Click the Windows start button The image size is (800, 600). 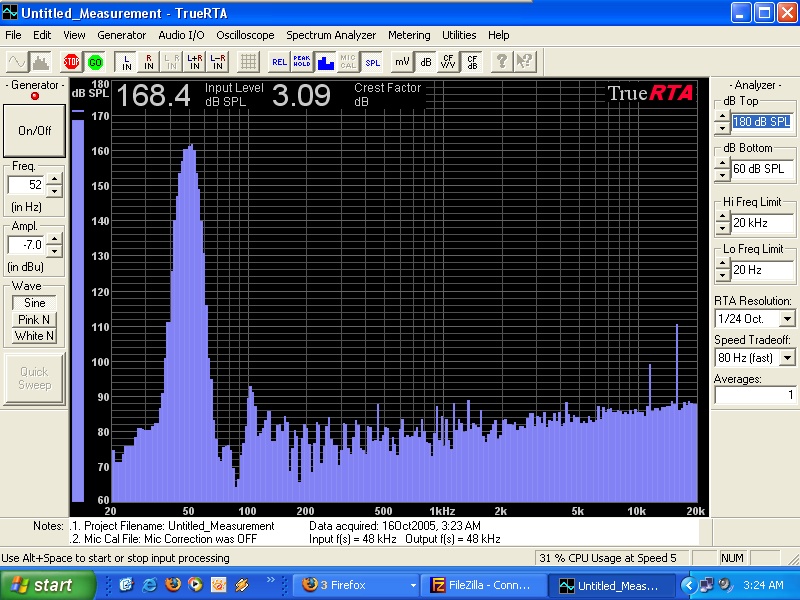(x=46, y=585)
